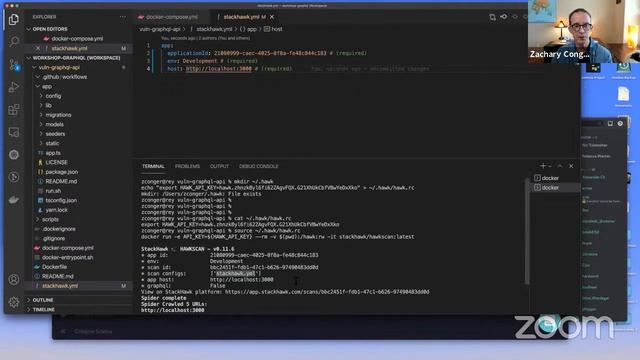Click the terminal panel vertical scrollbar

coord(527,231)
